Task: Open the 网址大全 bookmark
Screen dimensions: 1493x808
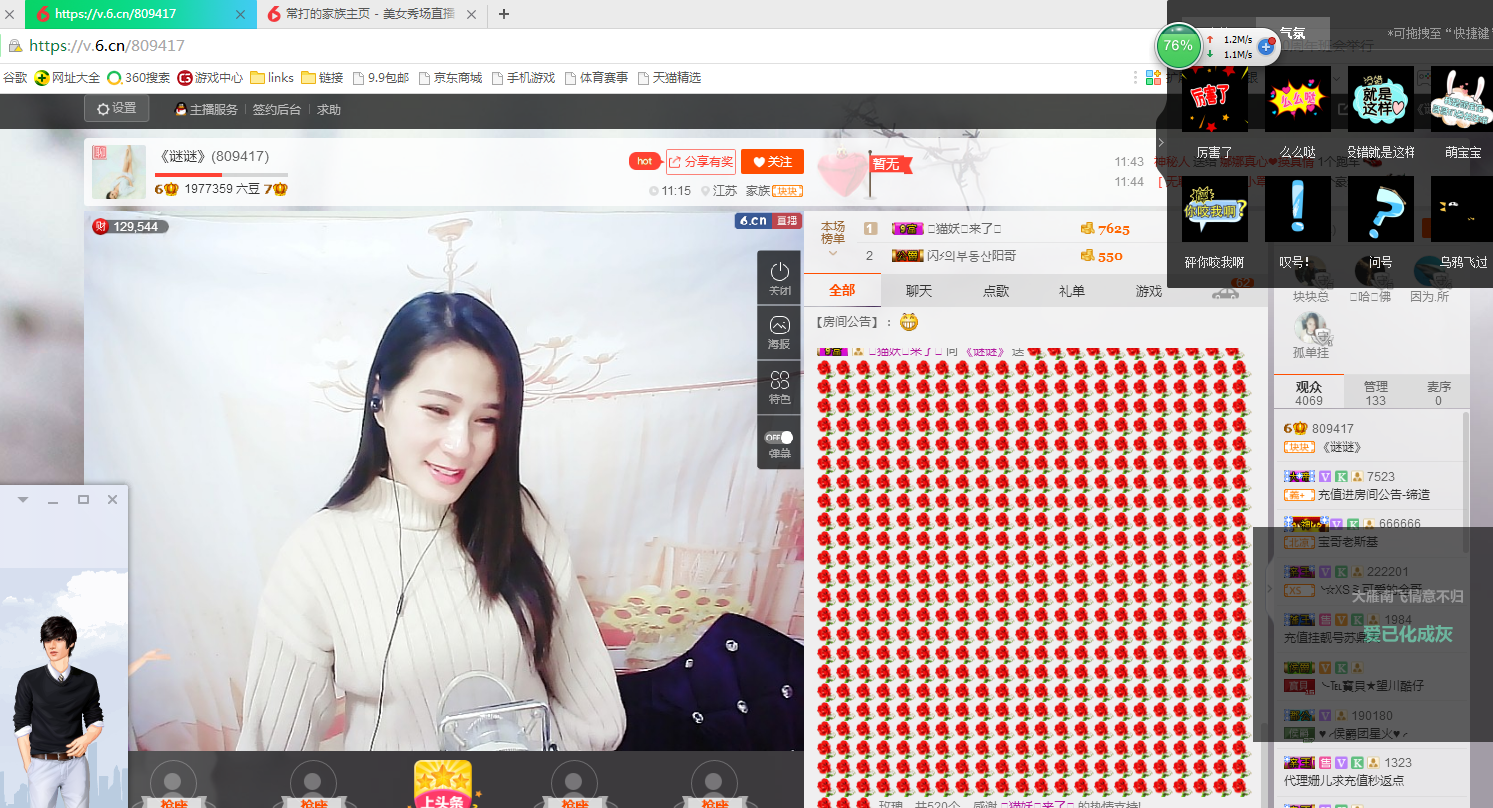Action: (67, 77)
